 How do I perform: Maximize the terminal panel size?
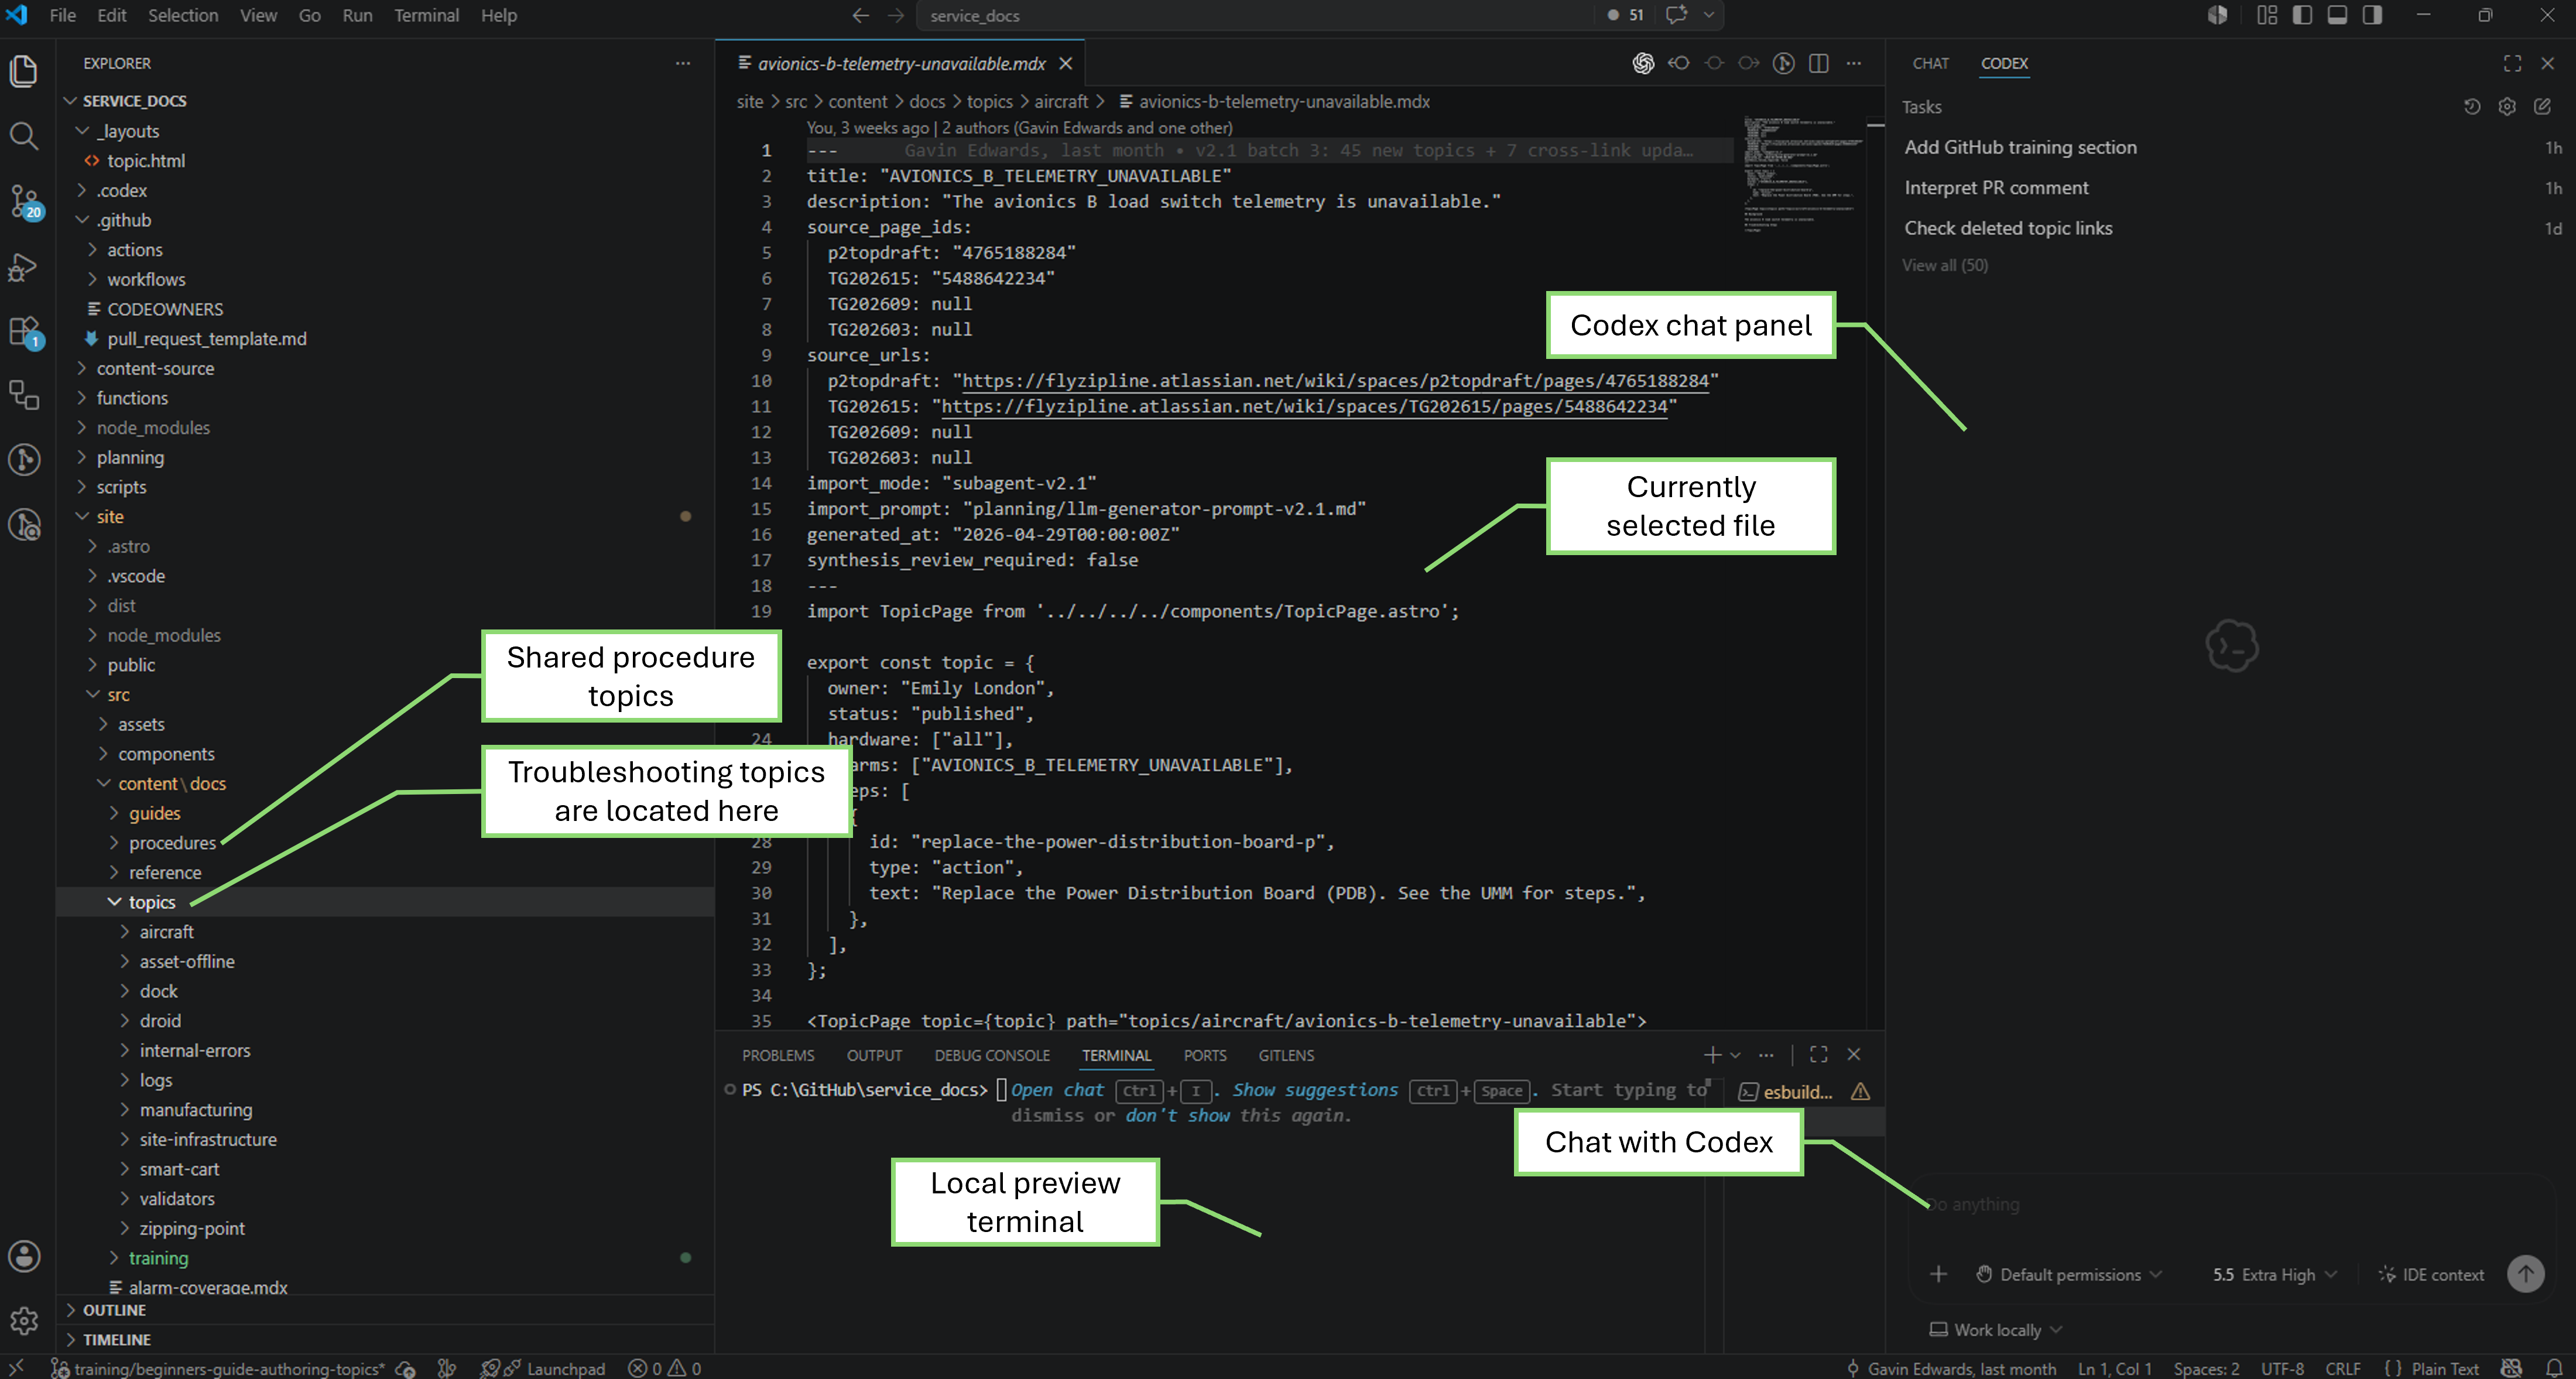[1819, 1055]
